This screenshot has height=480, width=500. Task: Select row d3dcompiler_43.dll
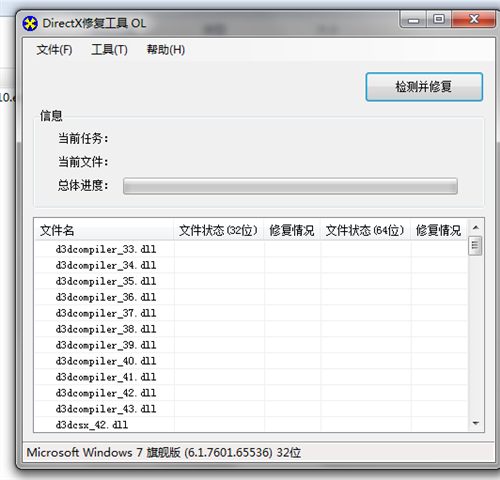251,409
